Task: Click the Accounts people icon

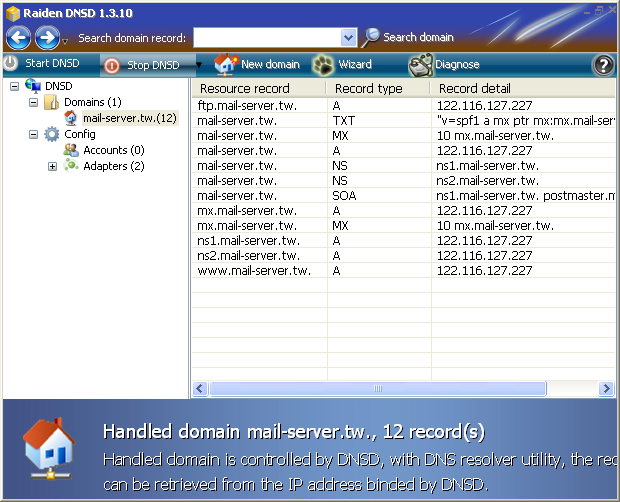Action: coord(71,150)
